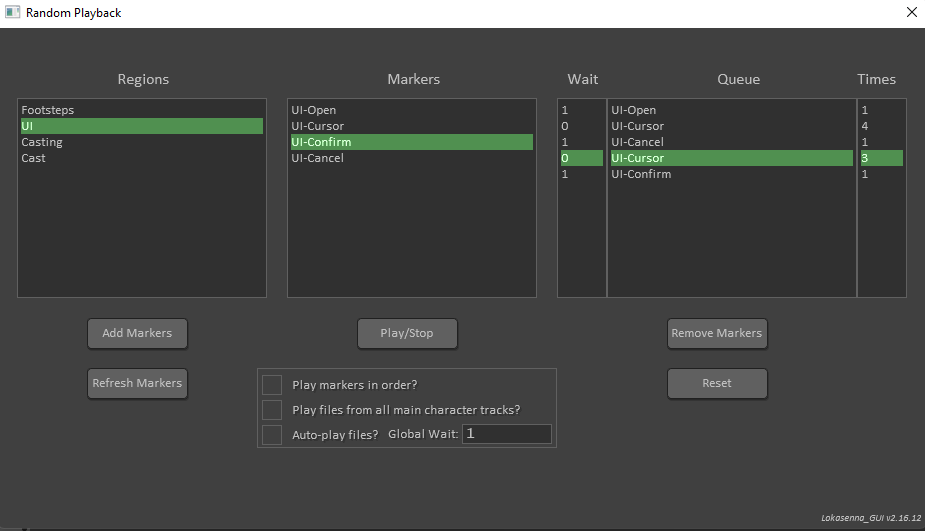Check the 'Auto-play files?' checkbox
The image size is (925, 531).
click(272, 435)
